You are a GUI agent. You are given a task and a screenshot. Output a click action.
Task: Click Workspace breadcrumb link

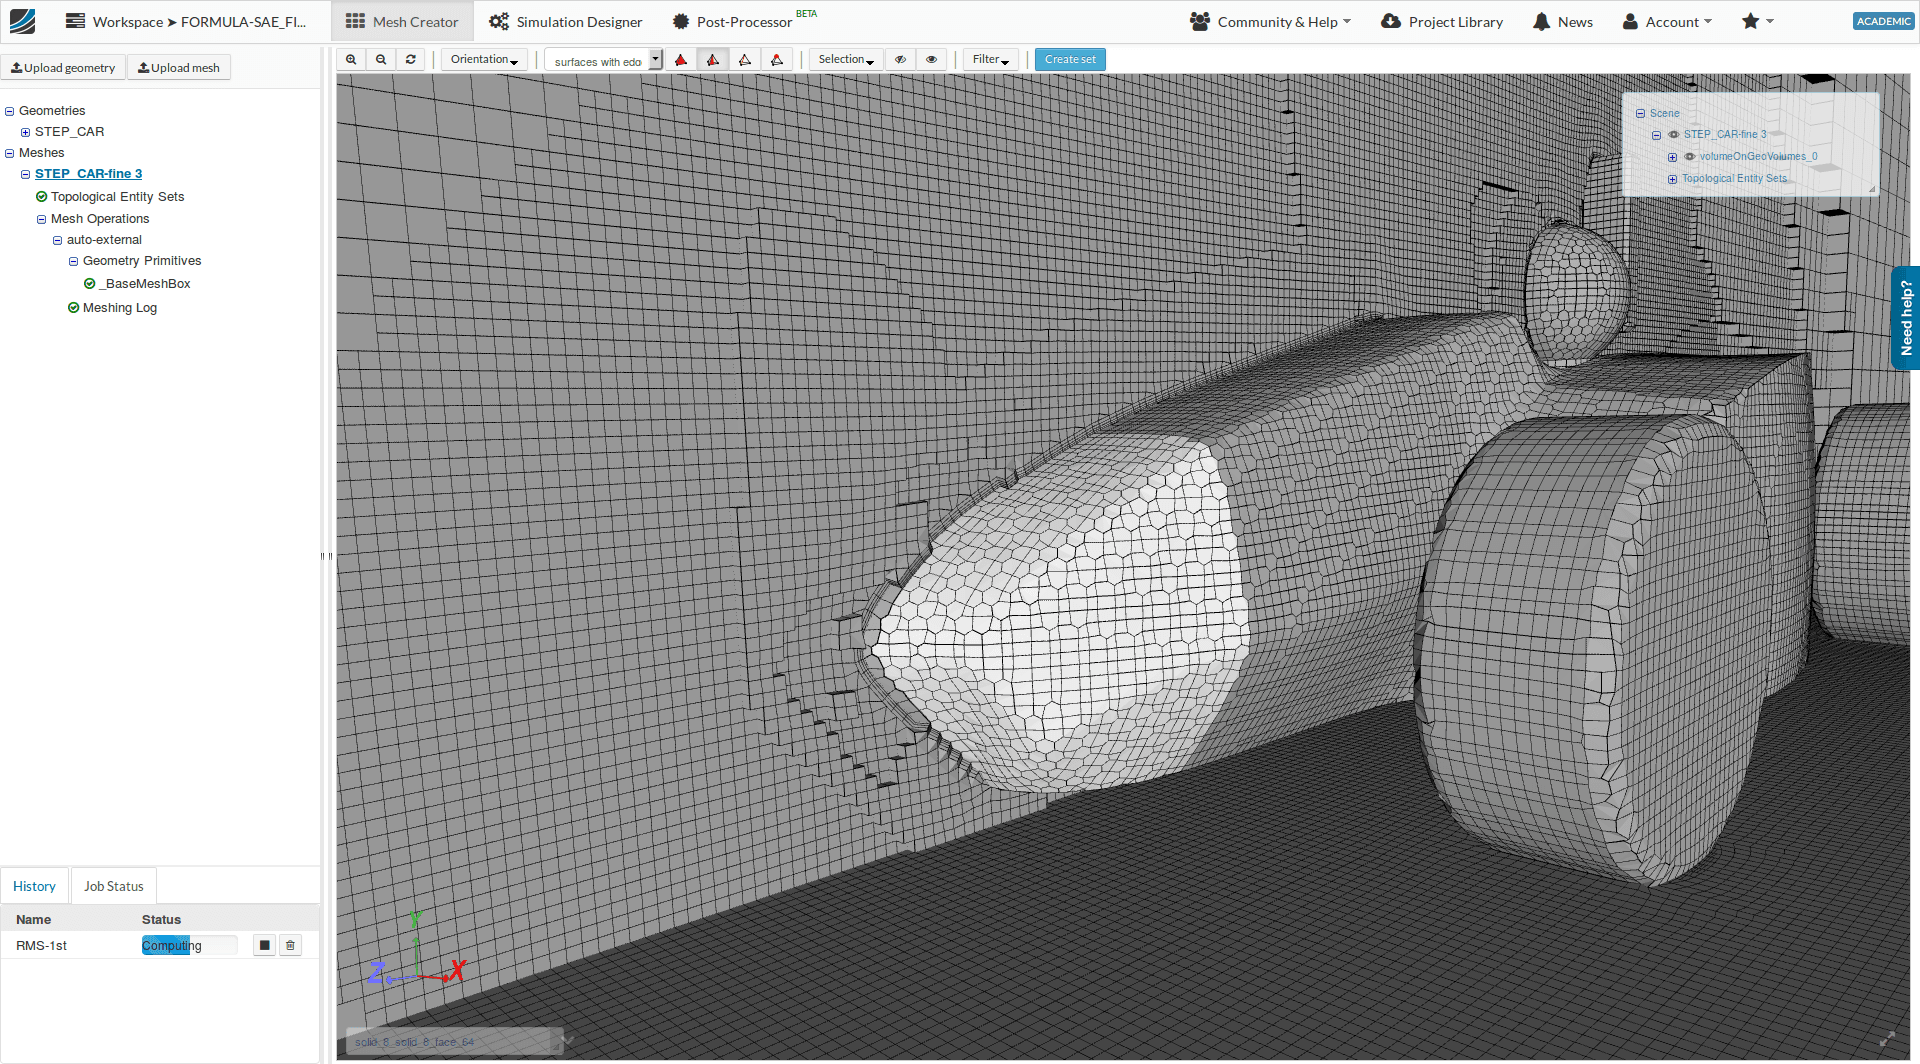pos(128,21)
